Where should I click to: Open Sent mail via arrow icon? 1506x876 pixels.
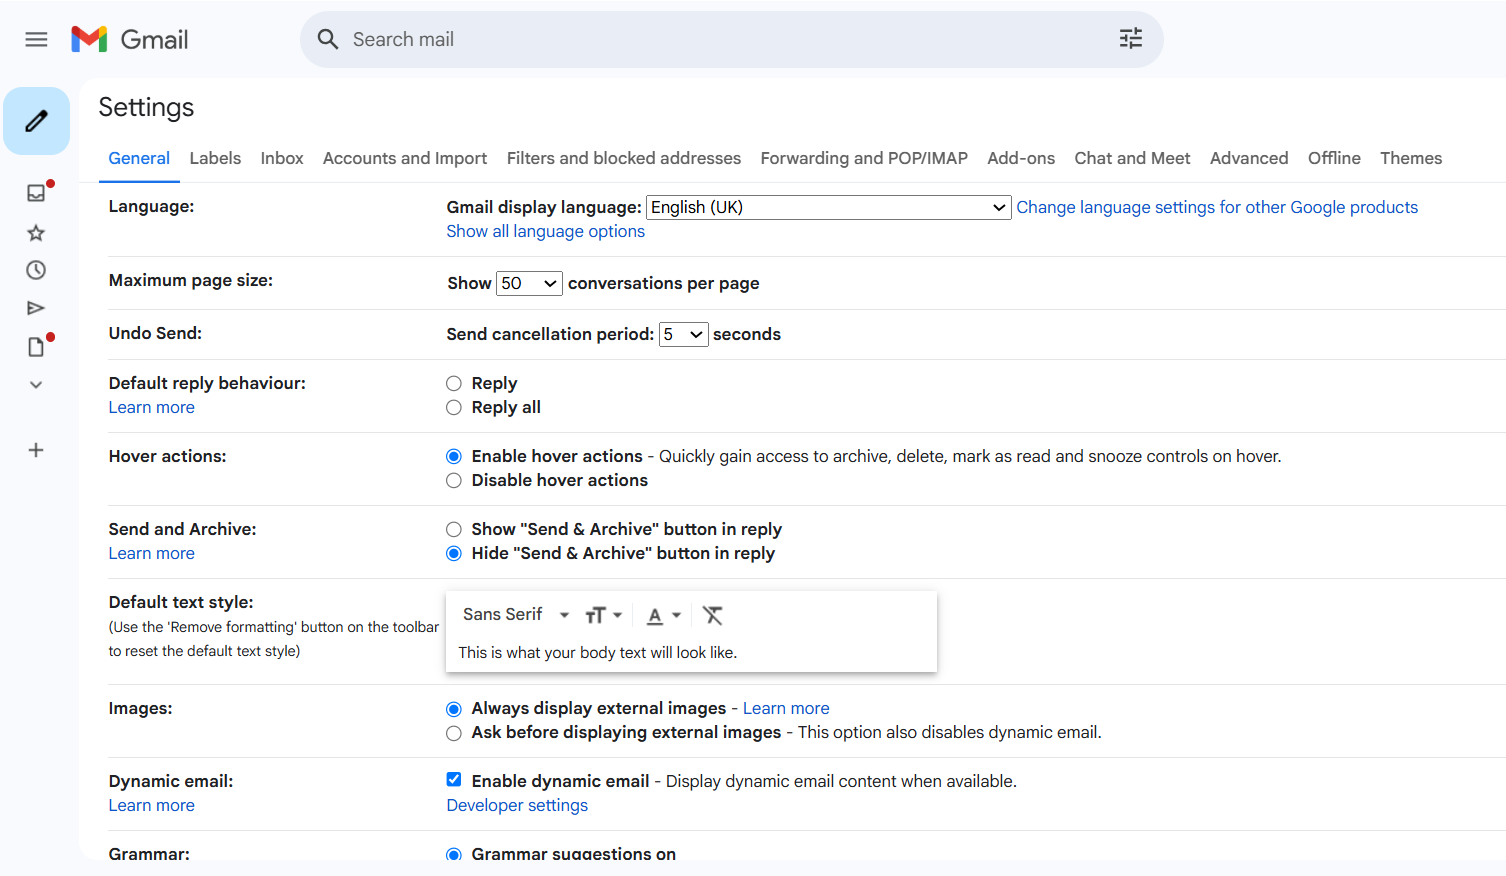click(36, 308)
